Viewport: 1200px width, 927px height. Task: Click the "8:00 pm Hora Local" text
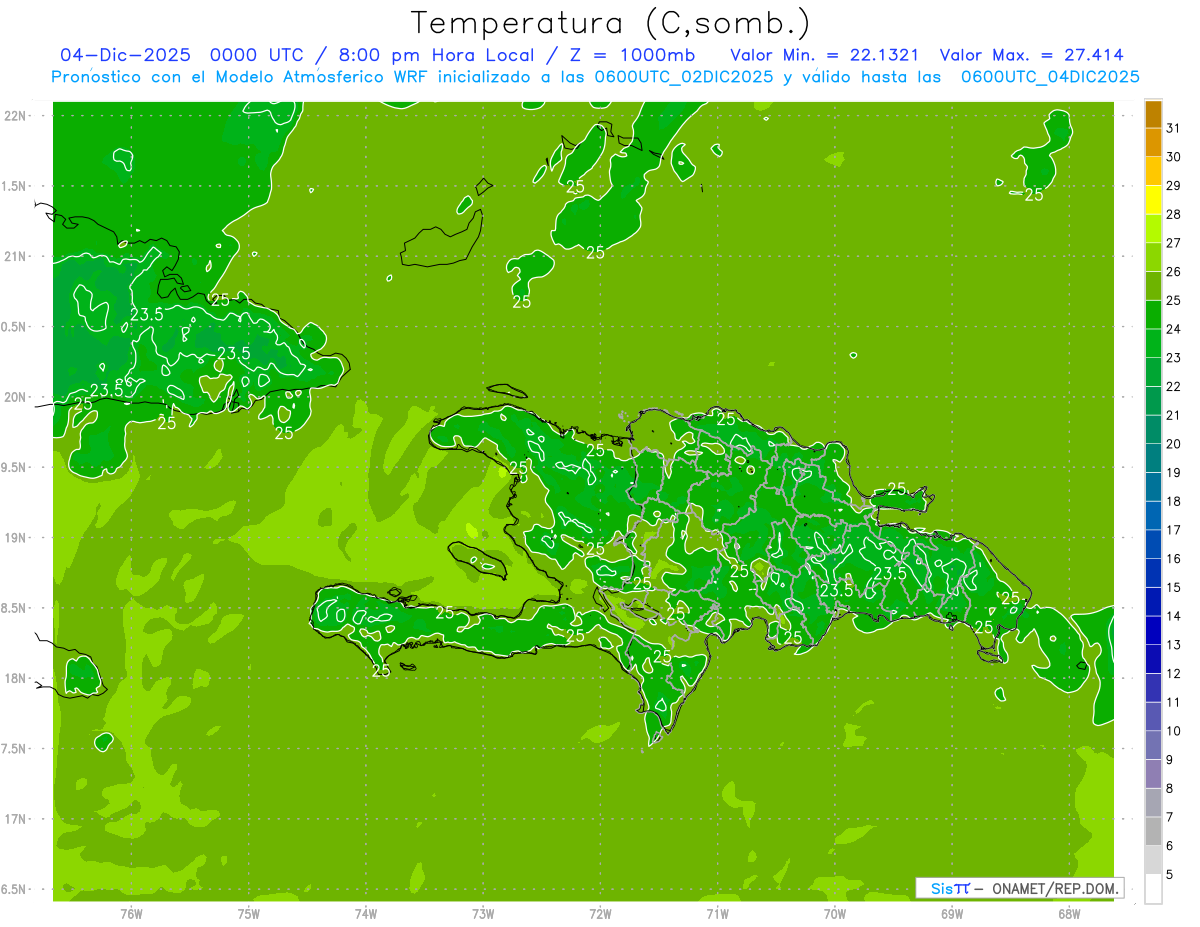[434, 55]
